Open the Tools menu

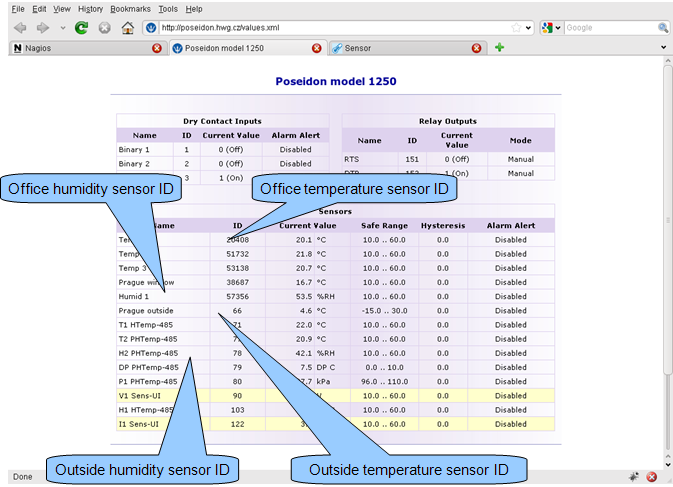(x=168, y=9)
